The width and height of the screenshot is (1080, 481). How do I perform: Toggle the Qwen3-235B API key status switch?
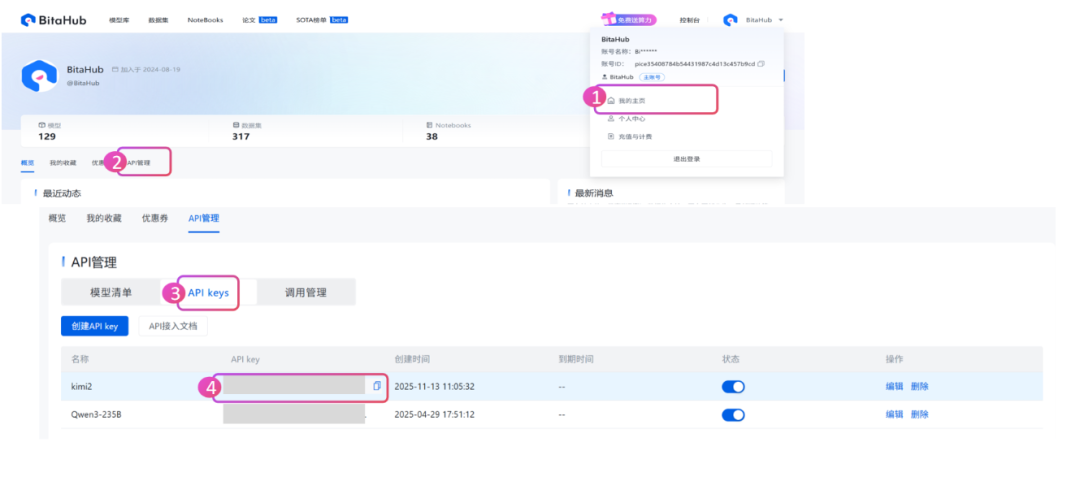(733, 415)
